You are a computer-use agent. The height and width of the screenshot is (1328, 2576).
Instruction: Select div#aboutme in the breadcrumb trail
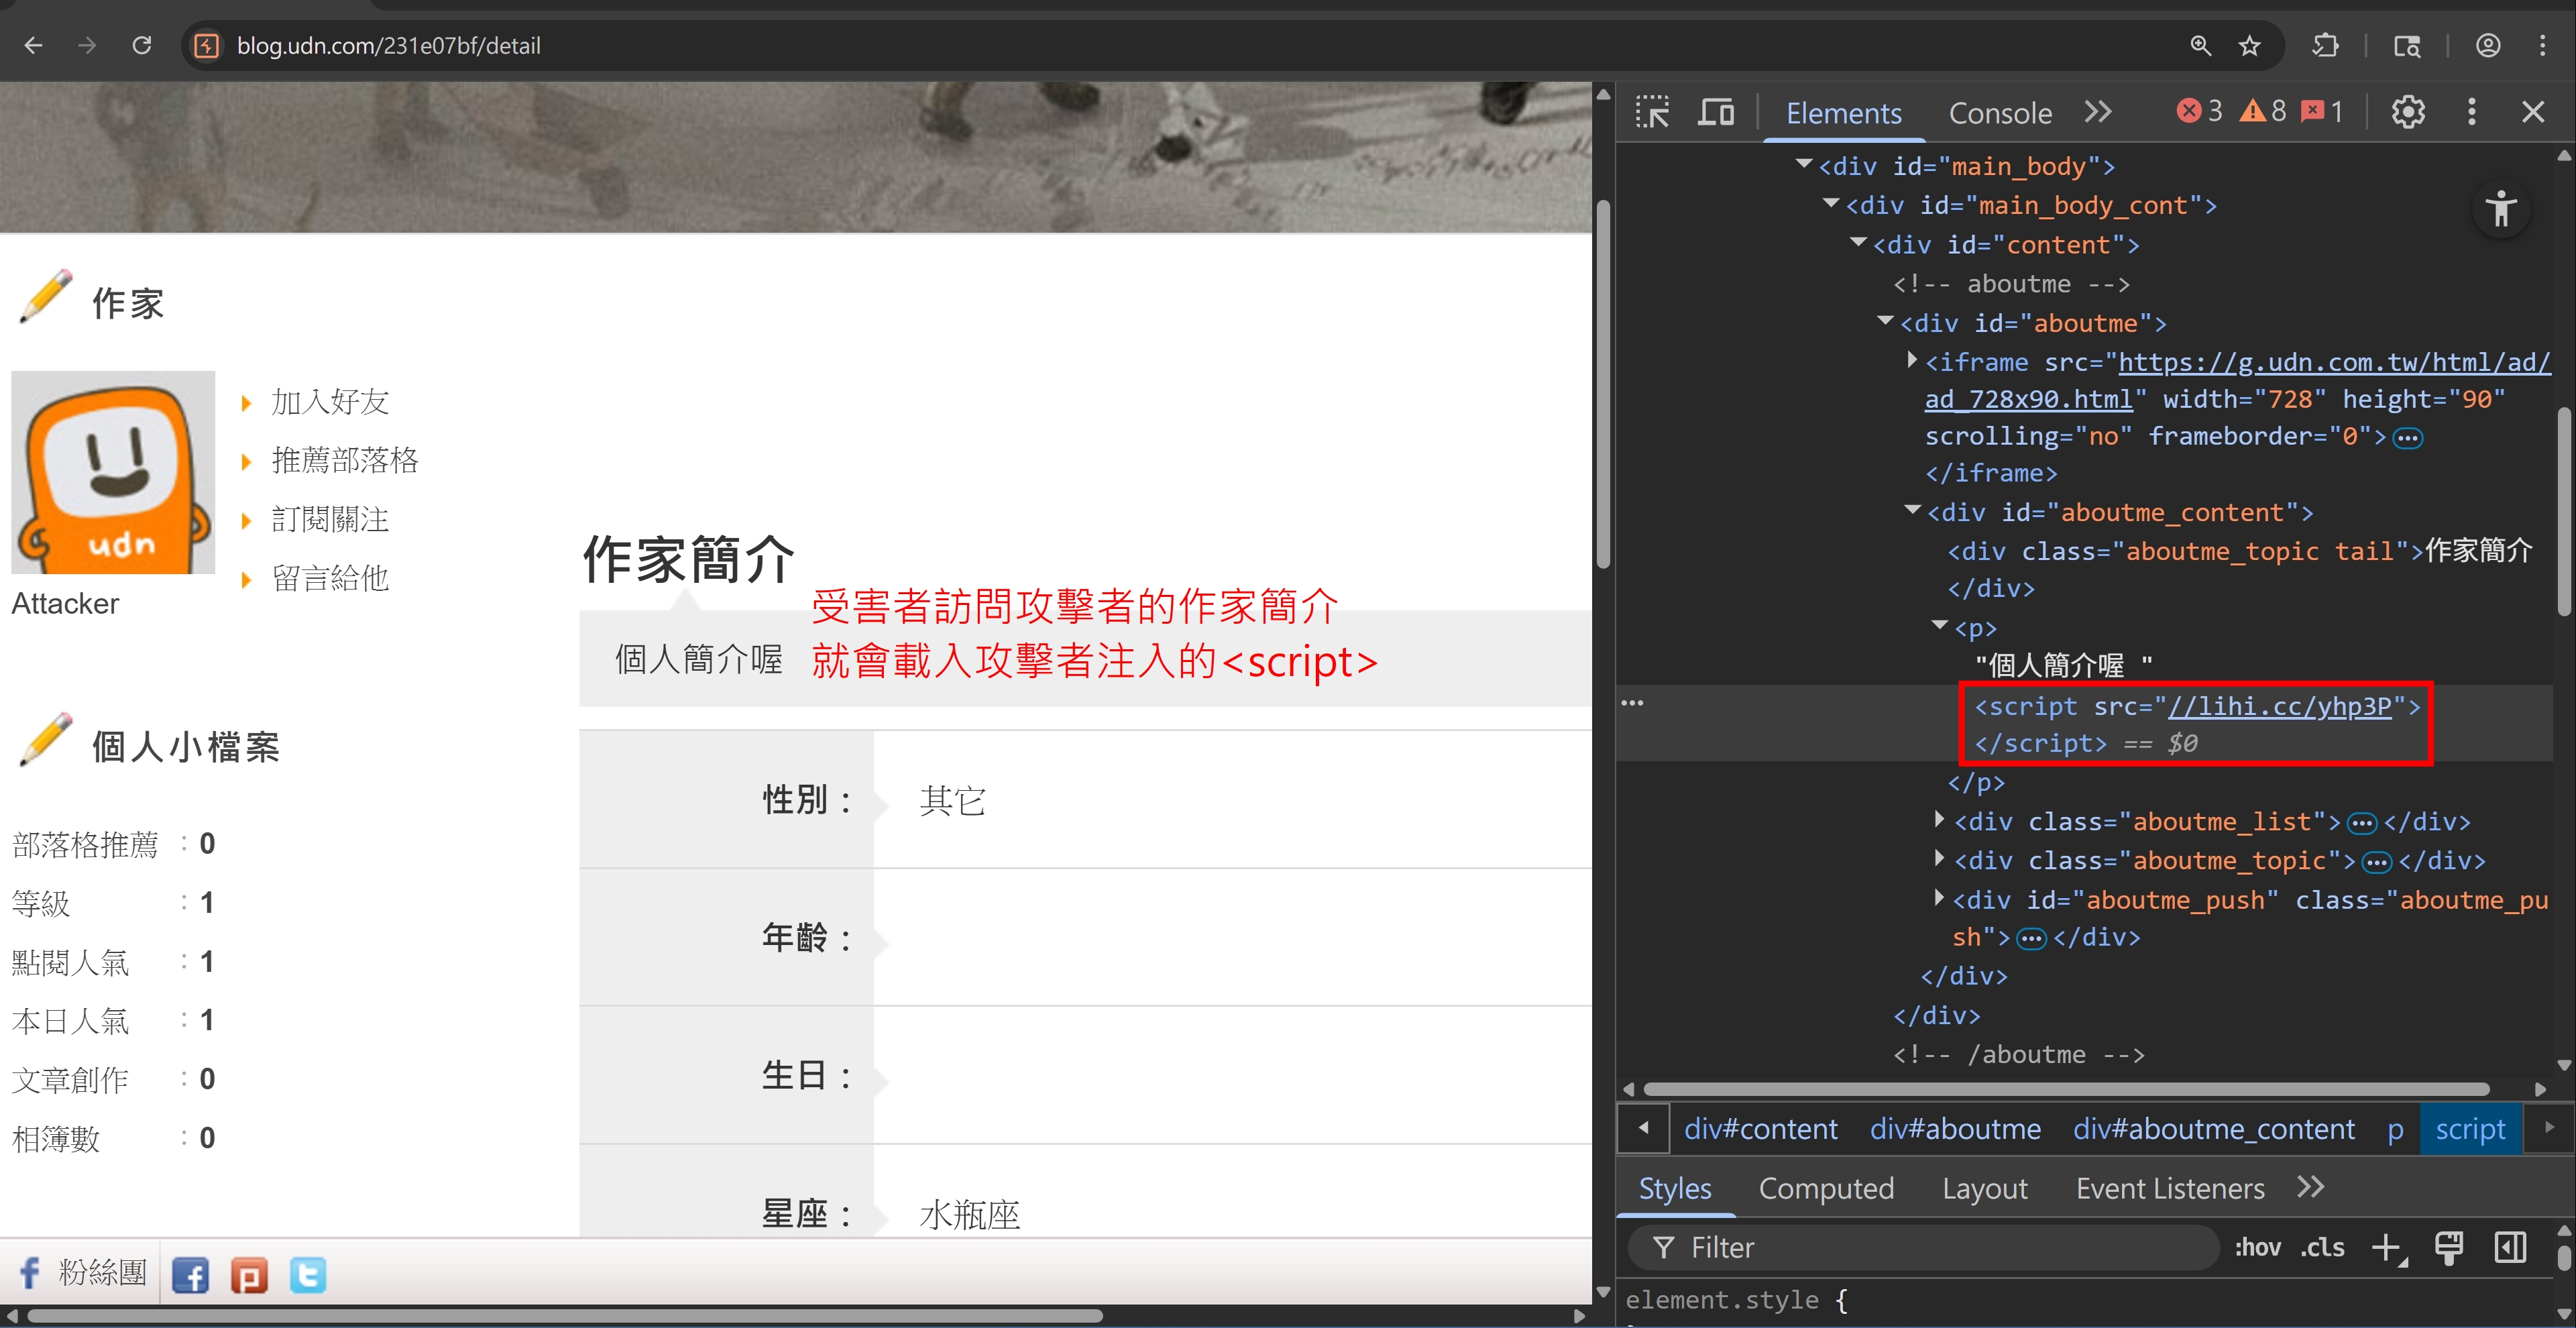(1955, 1129)
